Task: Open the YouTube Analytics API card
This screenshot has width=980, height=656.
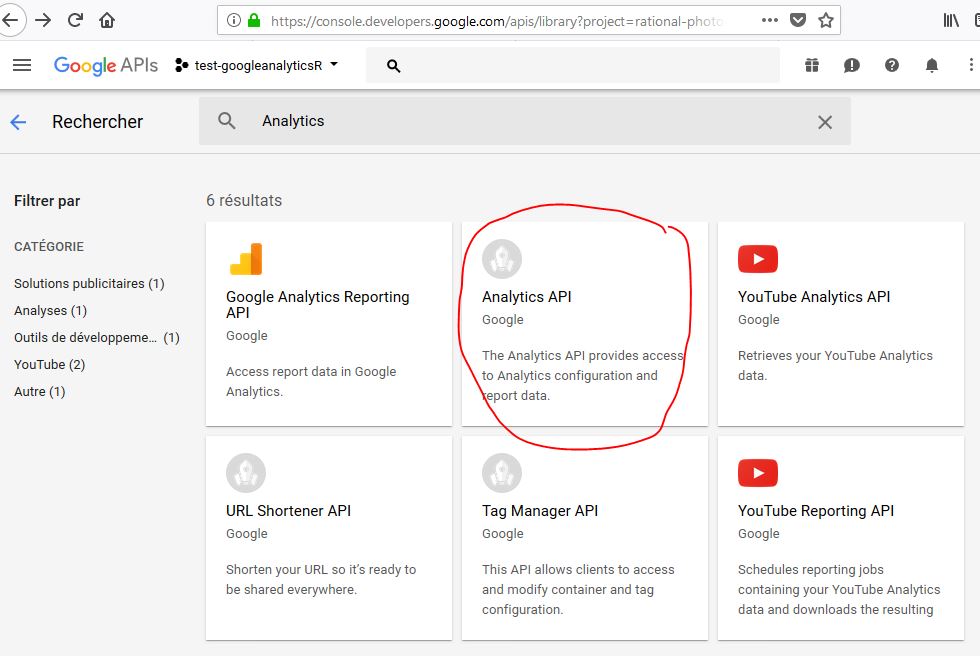Action: coord(840,324)
